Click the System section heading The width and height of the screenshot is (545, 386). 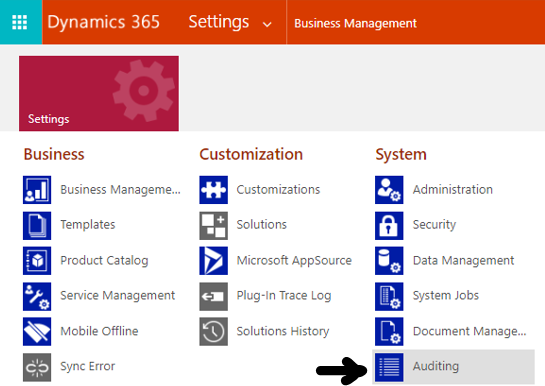point(401,155)
